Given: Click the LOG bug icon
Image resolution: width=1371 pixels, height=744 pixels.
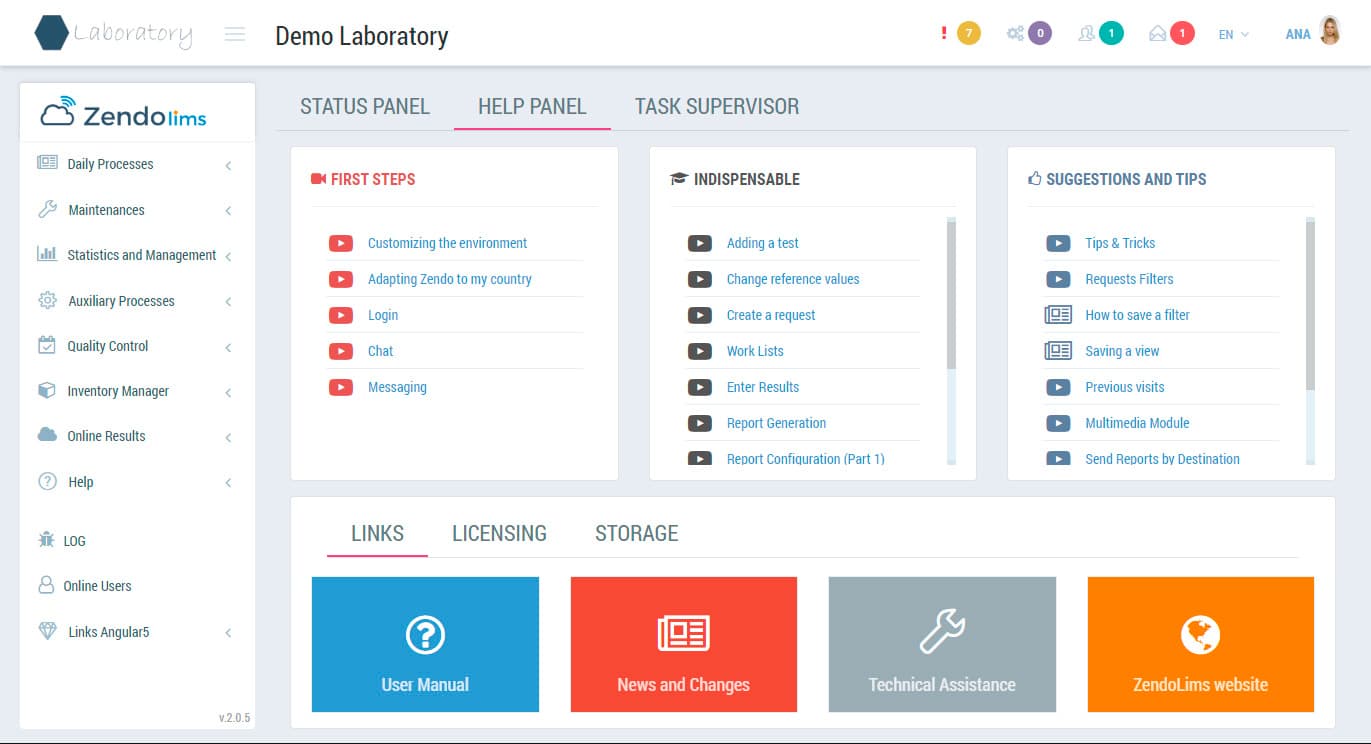Looking at the screenshot, I should (x=46, y=539).
